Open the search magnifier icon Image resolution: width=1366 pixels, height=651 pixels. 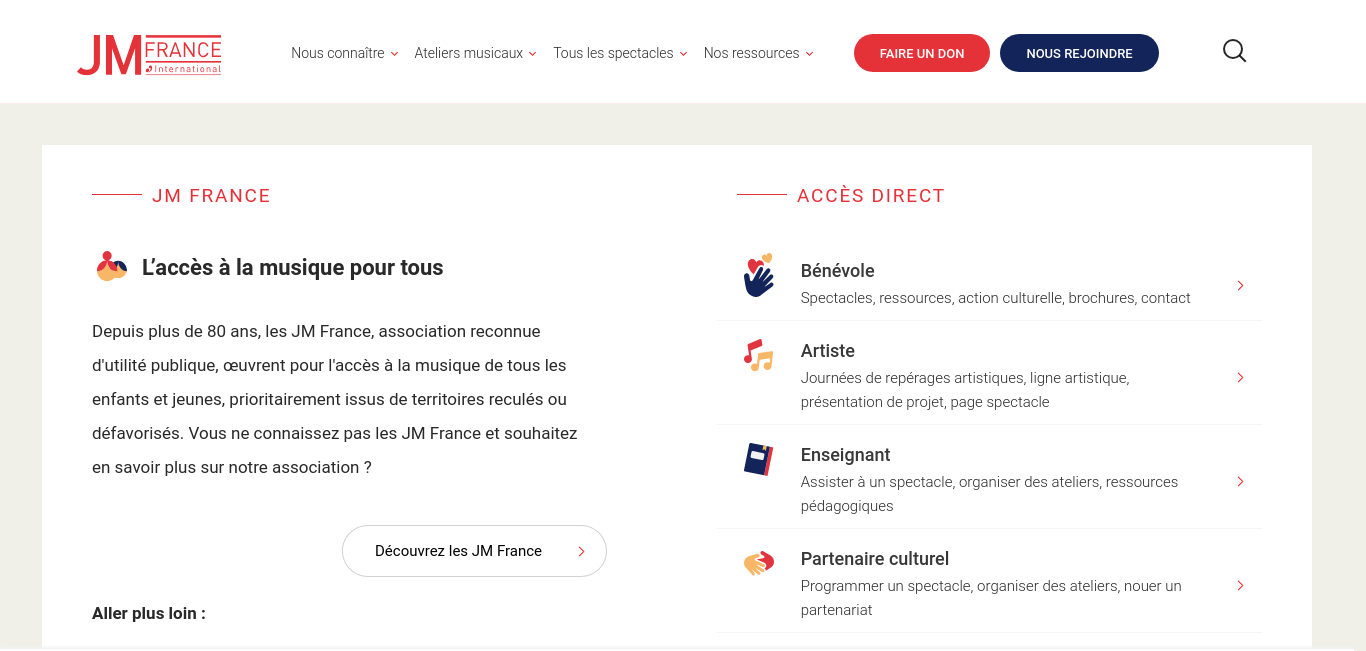pos(1235,51)
